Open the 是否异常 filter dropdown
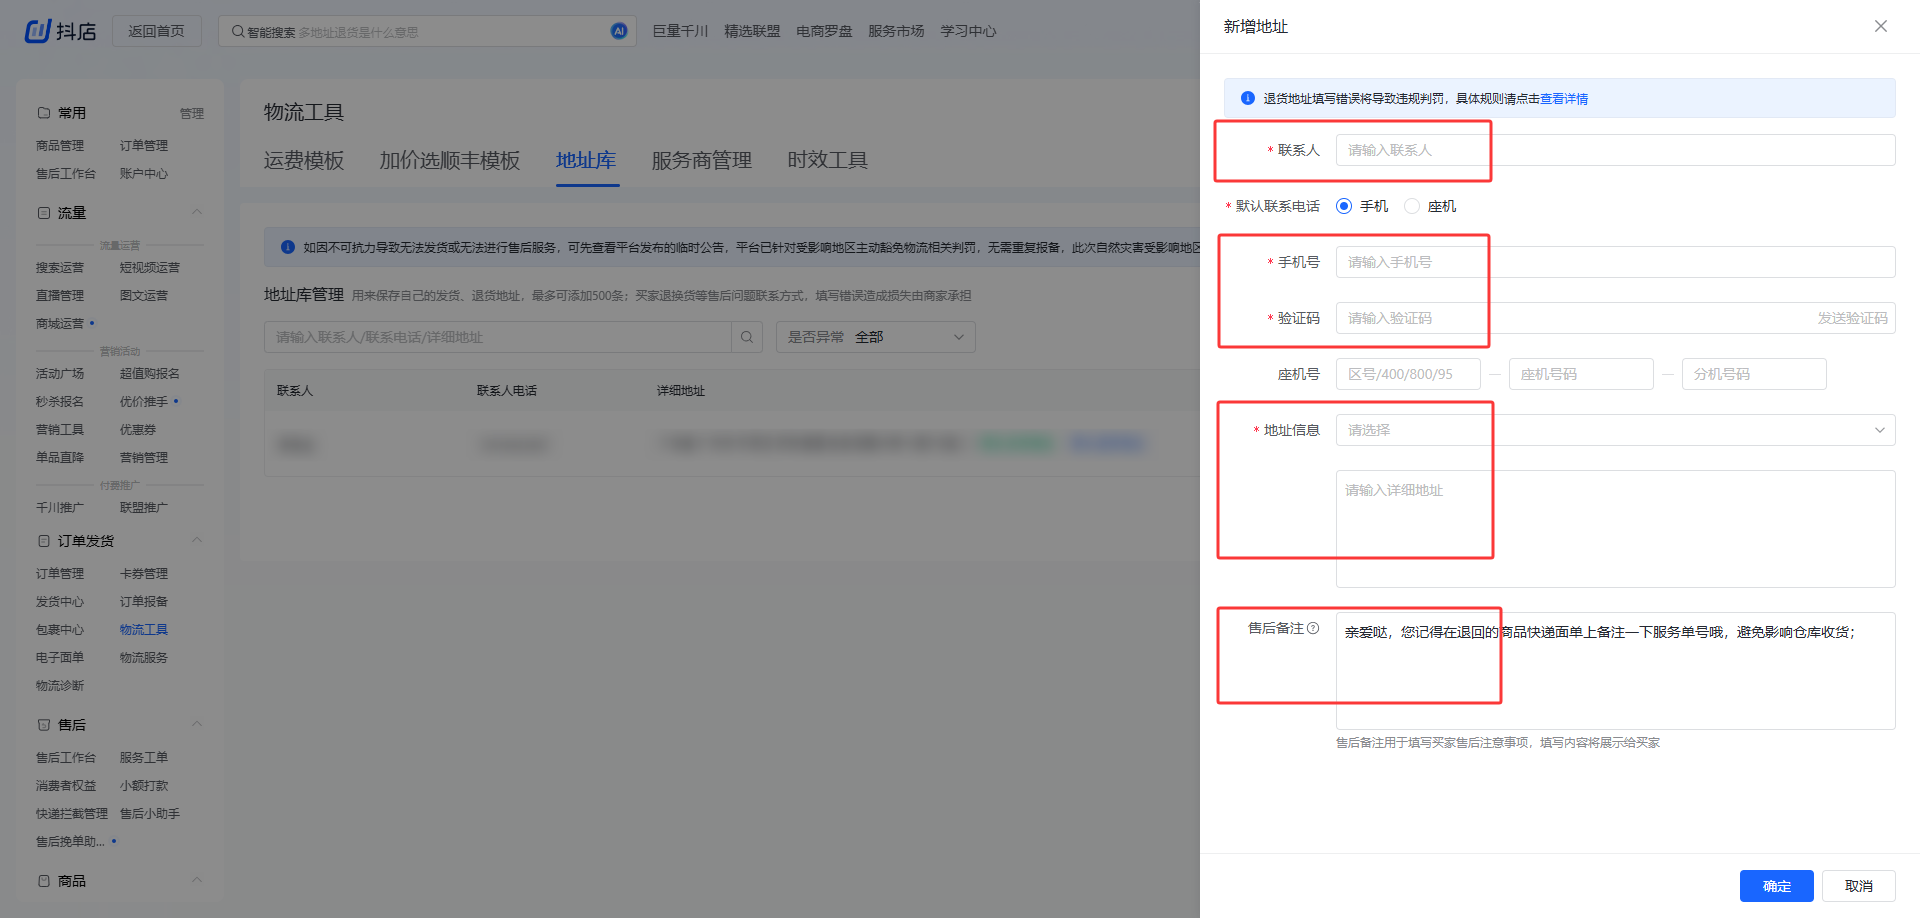The width and height of the screenshot is (1920, 918). 875,337
